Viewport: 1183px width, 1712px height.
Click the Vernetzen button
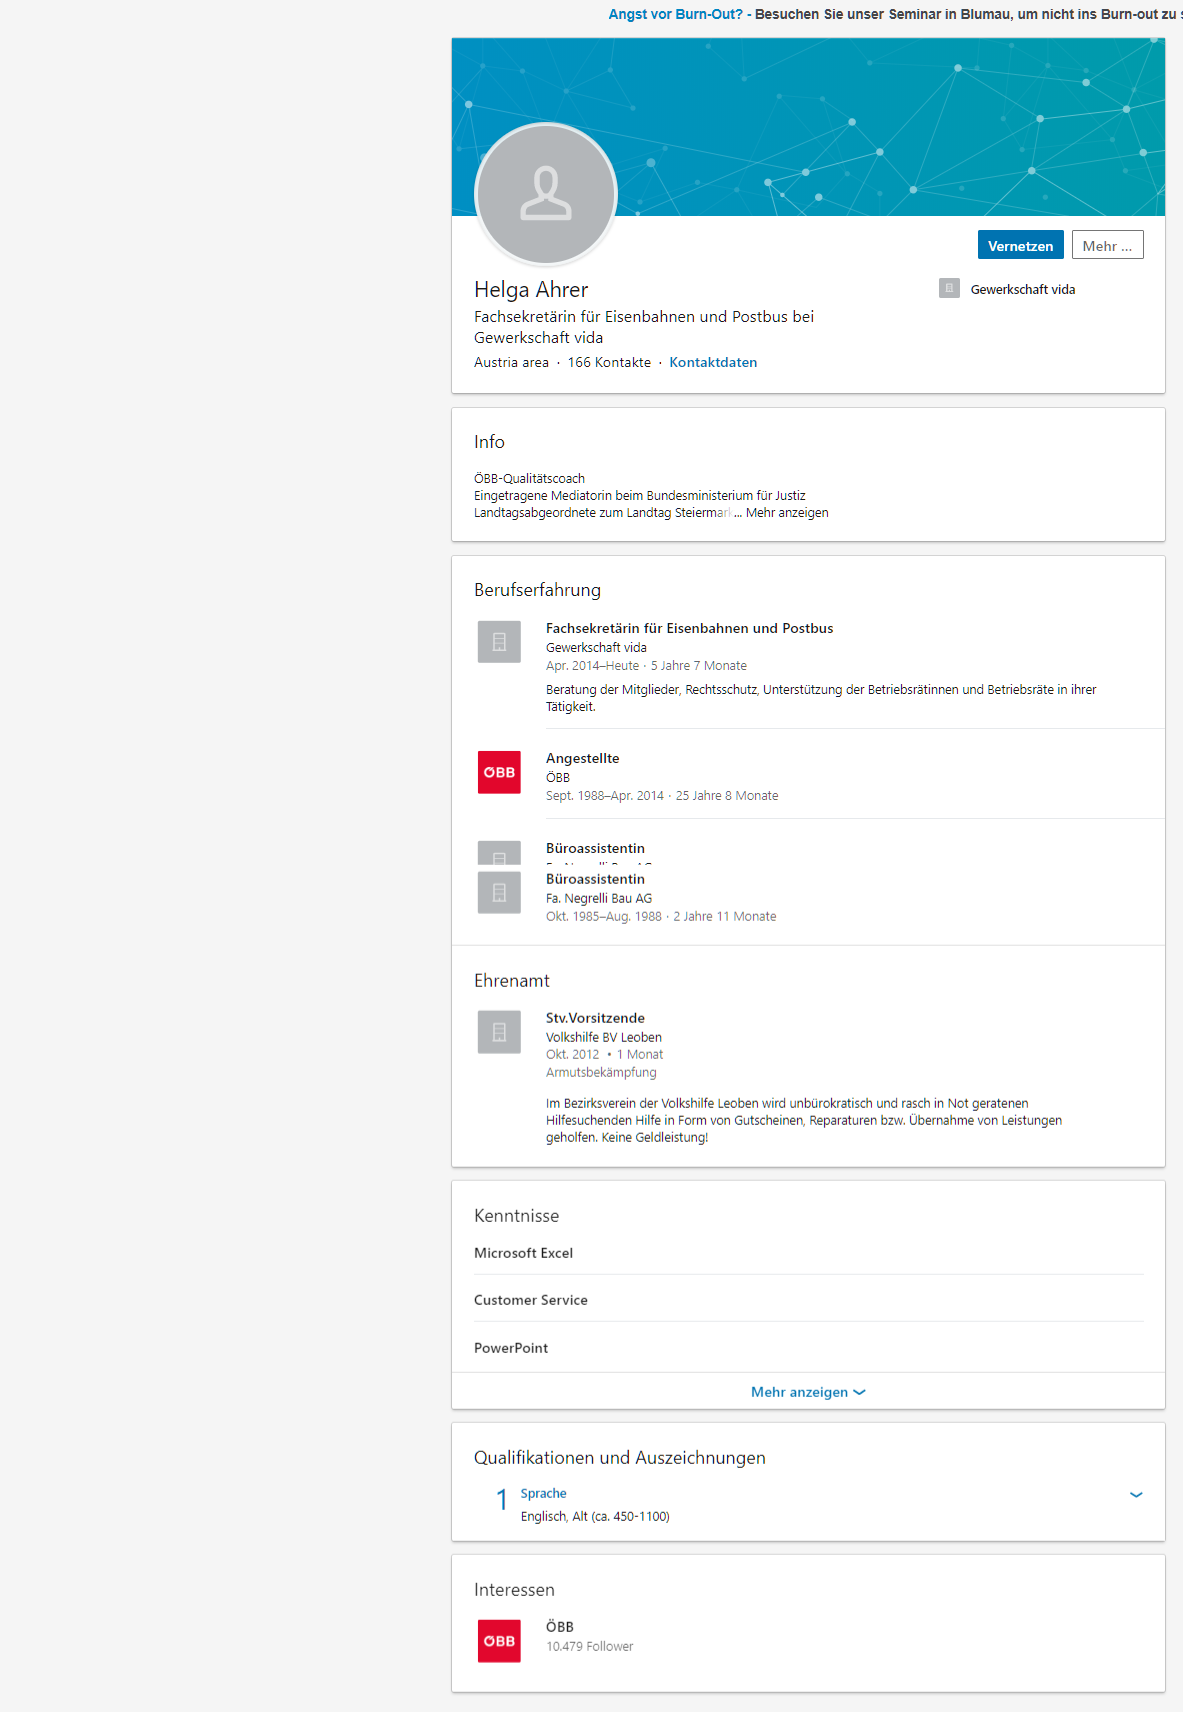click(1020, 246)
